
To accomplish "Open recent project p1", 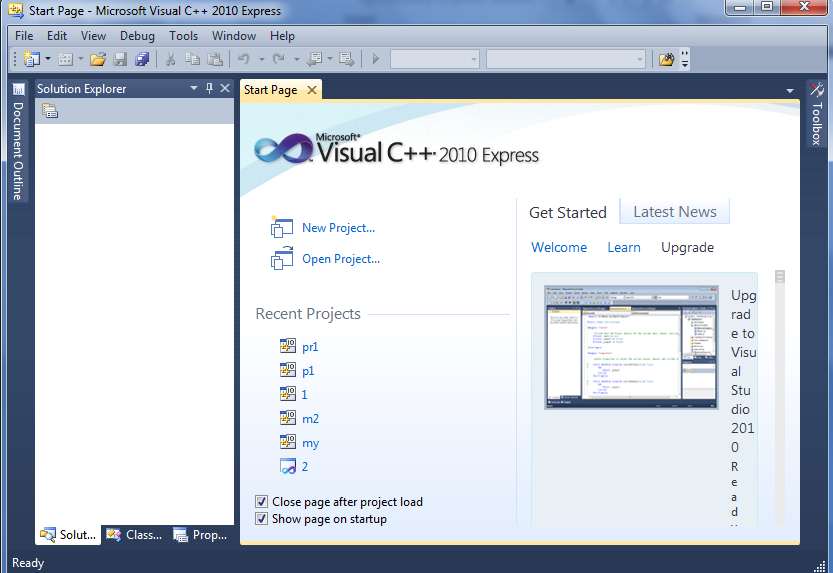I will tap(308, 371).
